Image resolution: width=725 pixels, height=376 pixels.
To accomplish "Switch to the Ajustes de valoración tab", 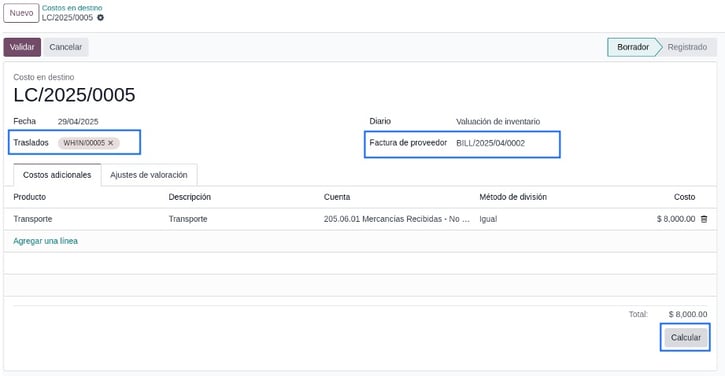I will (x=149, y=175).
